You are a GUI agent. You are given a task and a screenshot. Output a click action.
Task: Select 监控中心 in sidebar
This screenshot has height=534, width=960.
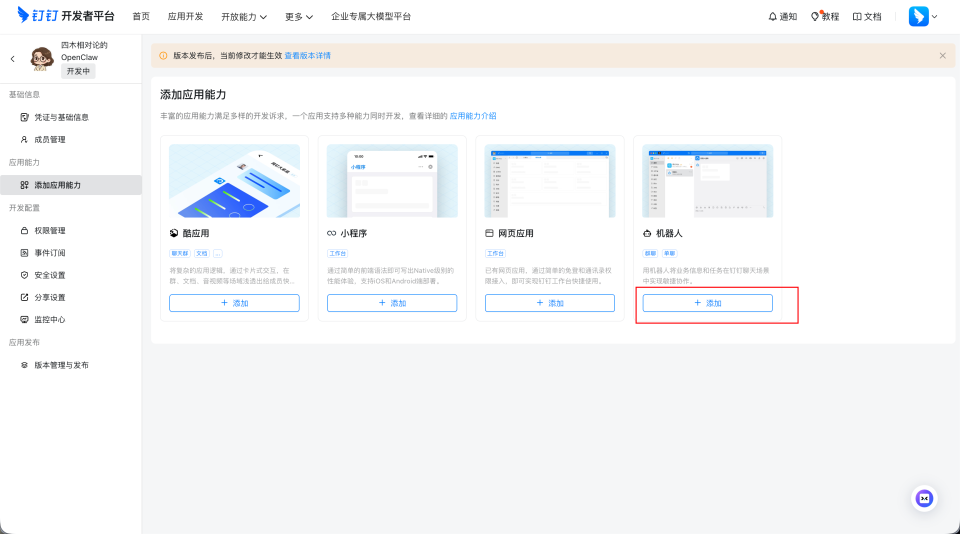[71, 320]
